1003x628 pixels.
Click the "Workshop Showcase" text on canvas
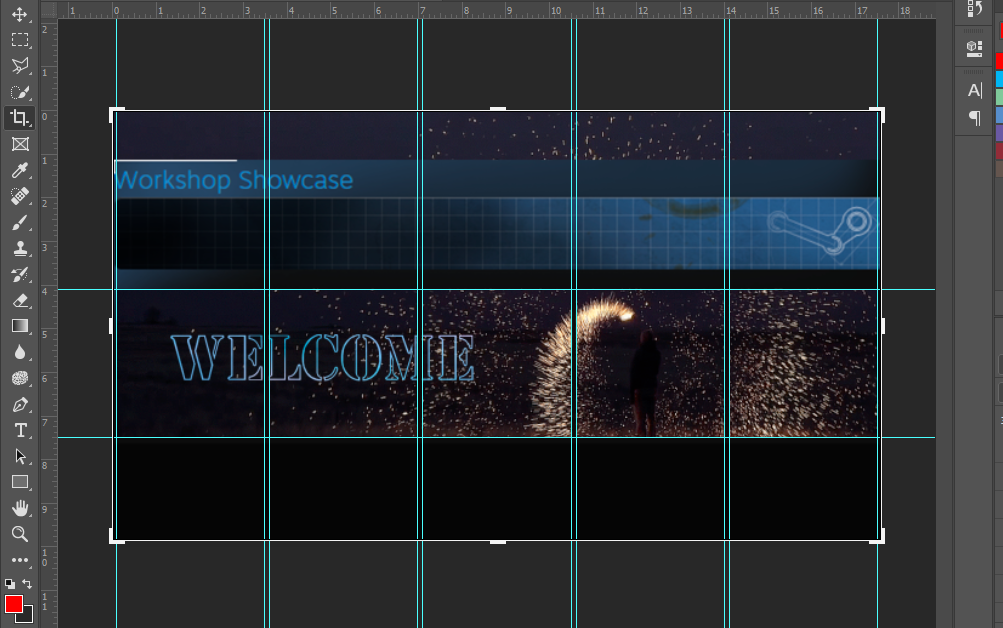[234, 180]
